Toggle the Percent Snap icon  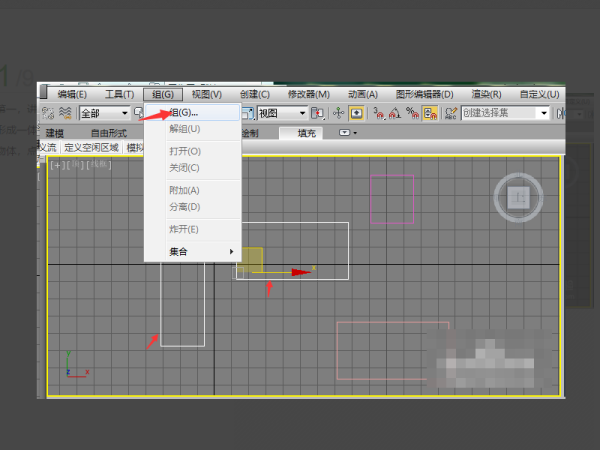tap(412, 113)
